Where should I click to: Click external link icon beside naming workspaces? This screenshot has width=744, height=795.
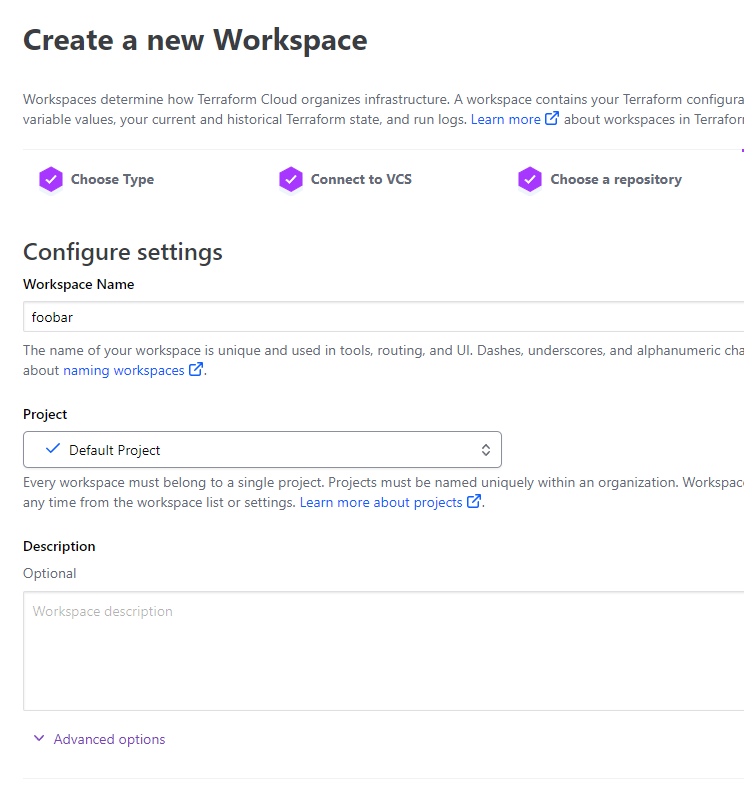coord(196,370)
